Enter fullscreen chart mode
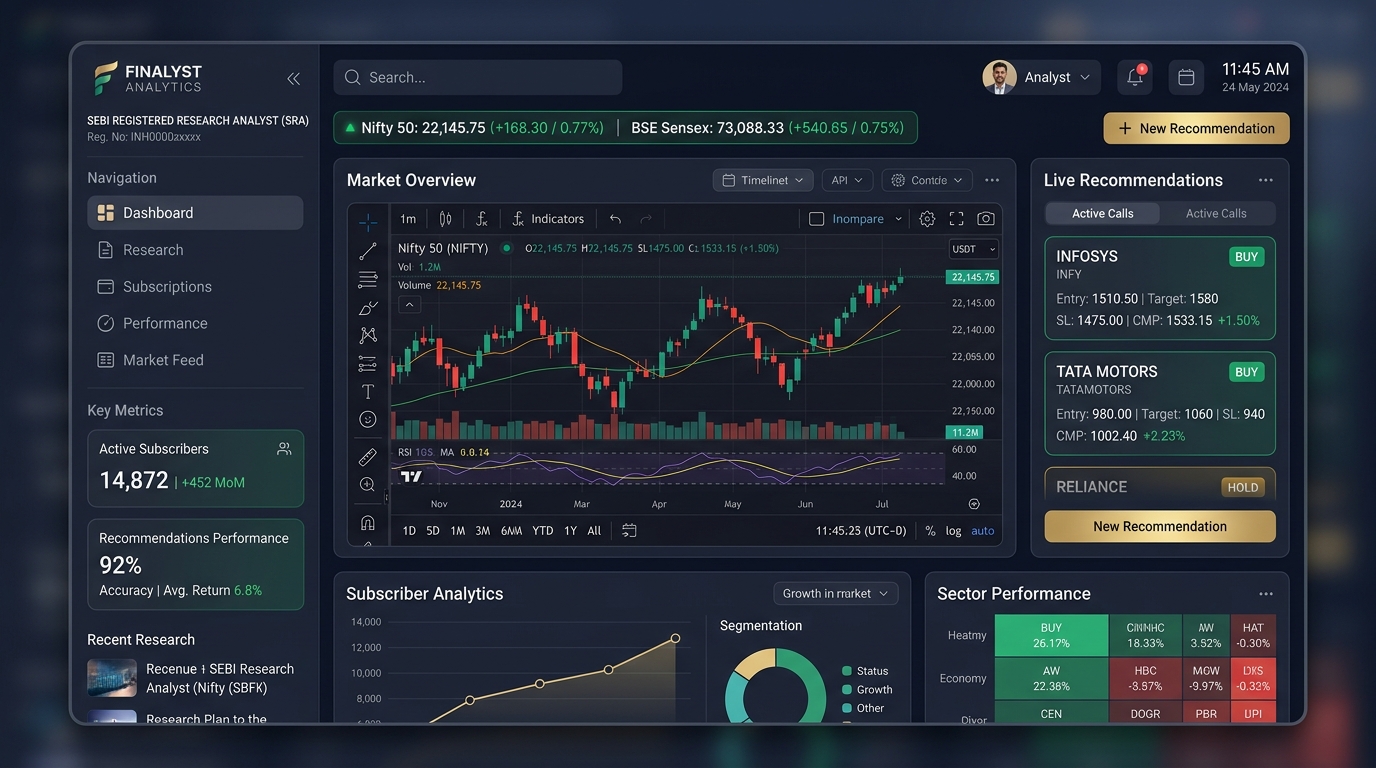Viewport: 1376px width, 768px height. [x=956, y=219]
